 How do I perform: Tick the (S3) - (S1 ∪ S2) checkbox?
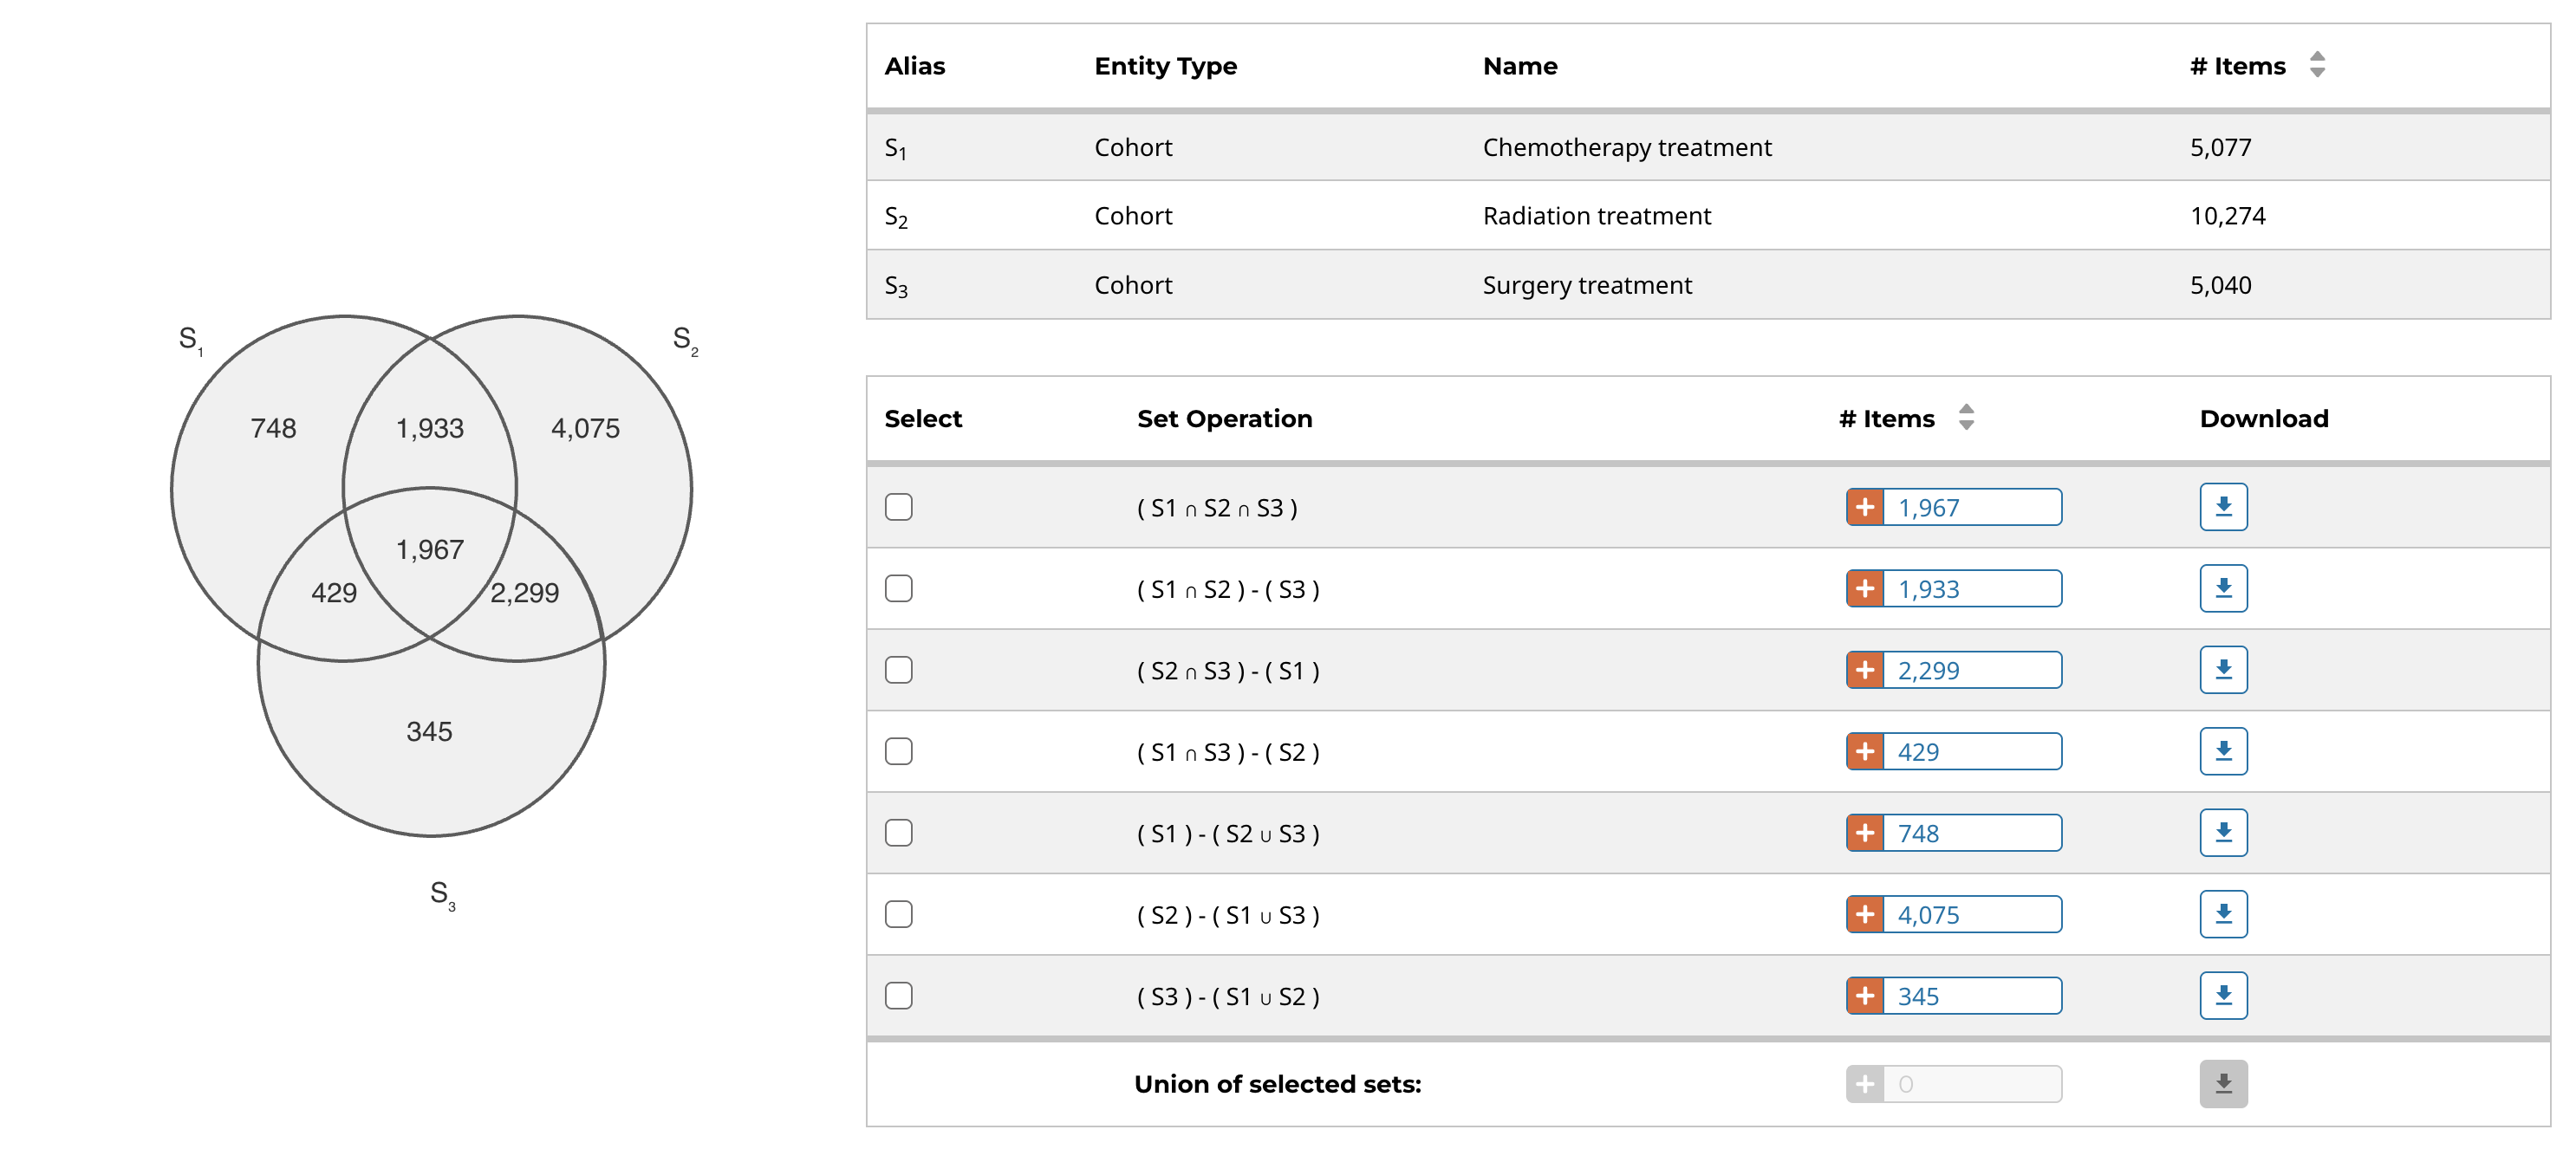pos(898,995)
